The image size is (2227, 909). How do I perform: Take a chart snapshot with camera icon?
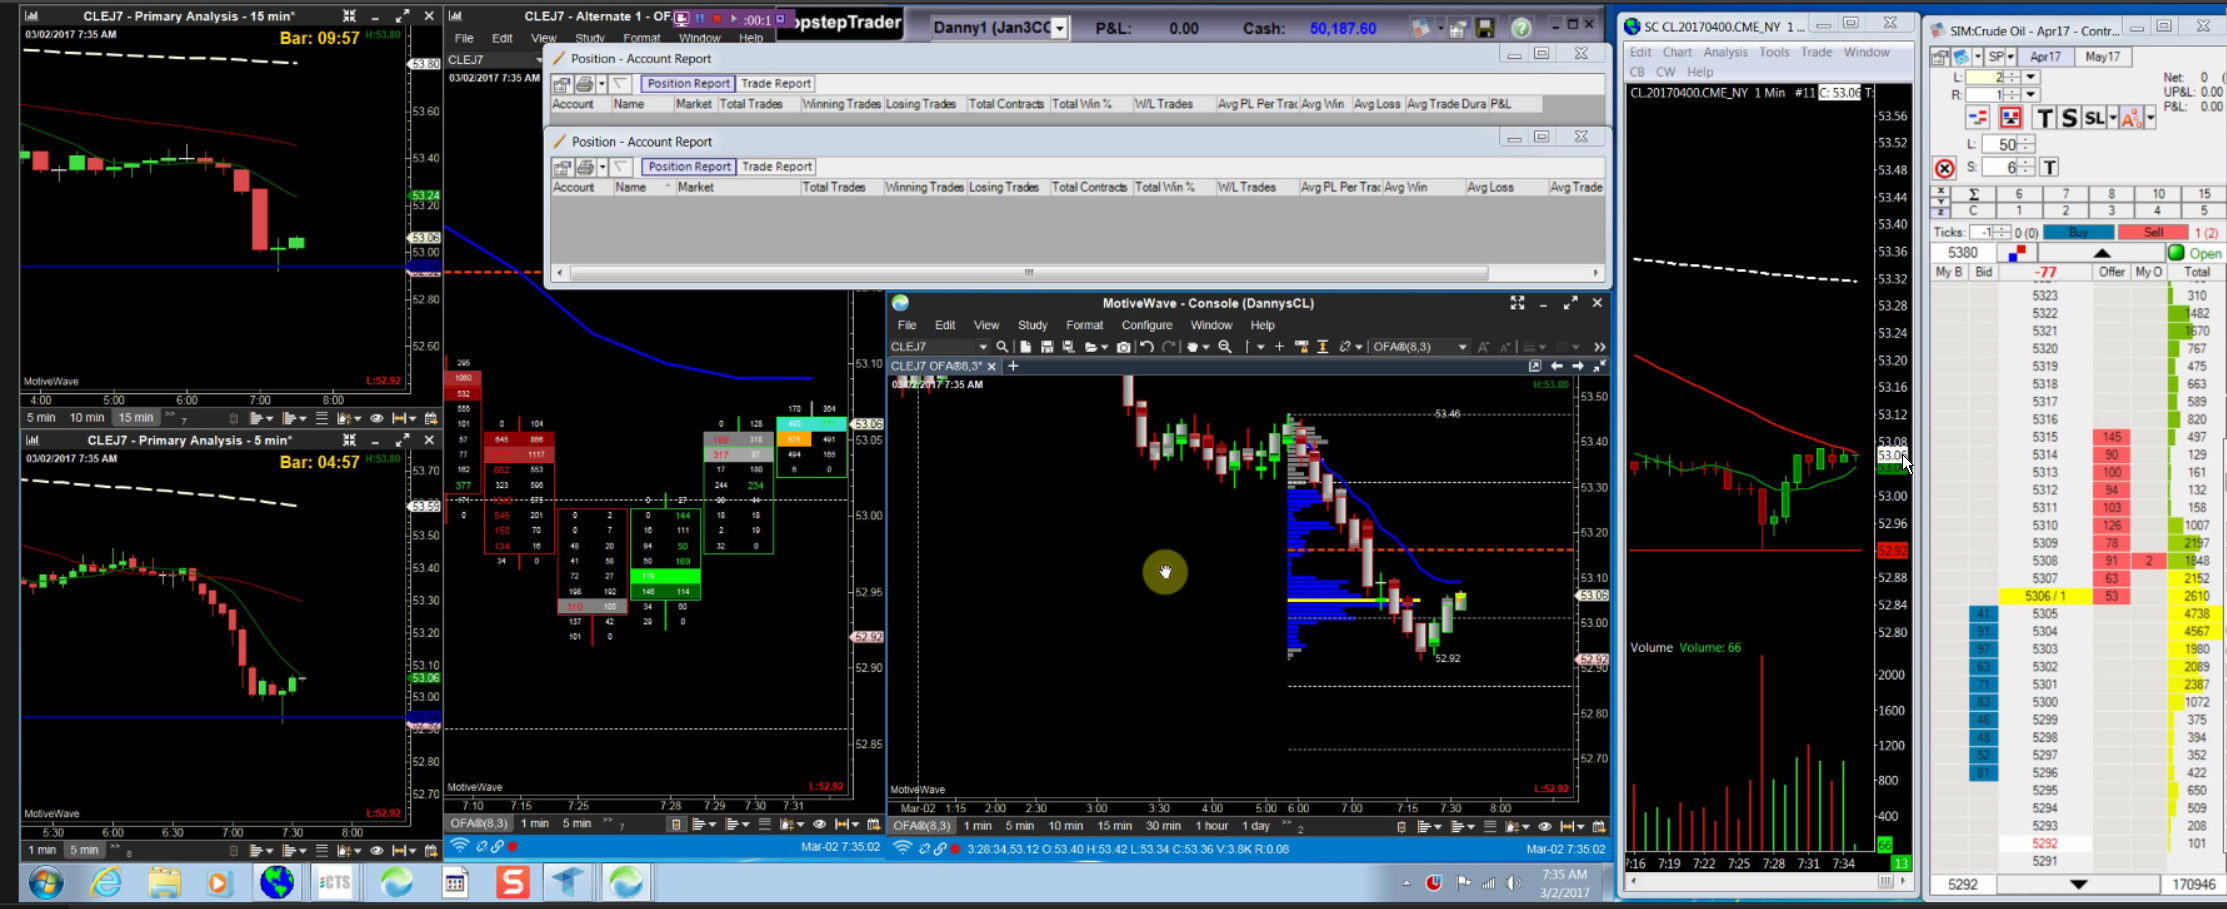[1124, 347]
